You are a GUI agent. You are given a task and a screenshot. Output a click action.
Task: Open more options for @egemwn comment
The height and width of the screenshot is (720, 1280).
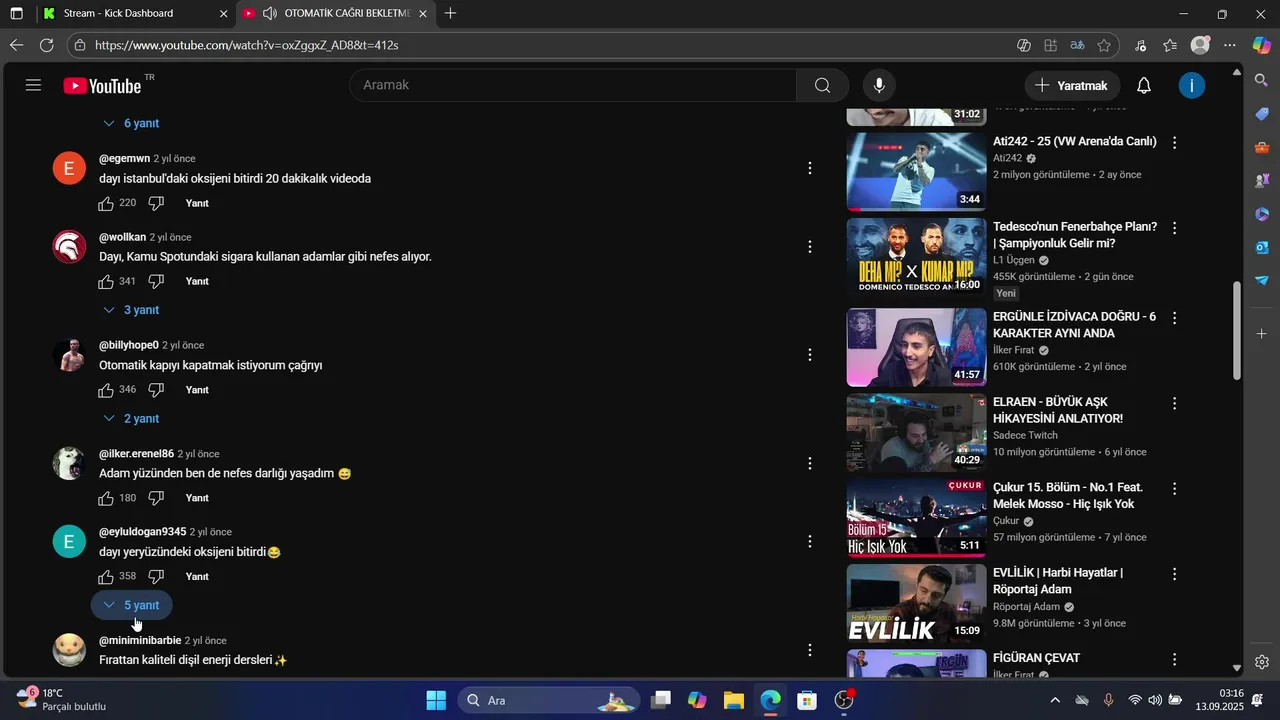tap(810, 168)
